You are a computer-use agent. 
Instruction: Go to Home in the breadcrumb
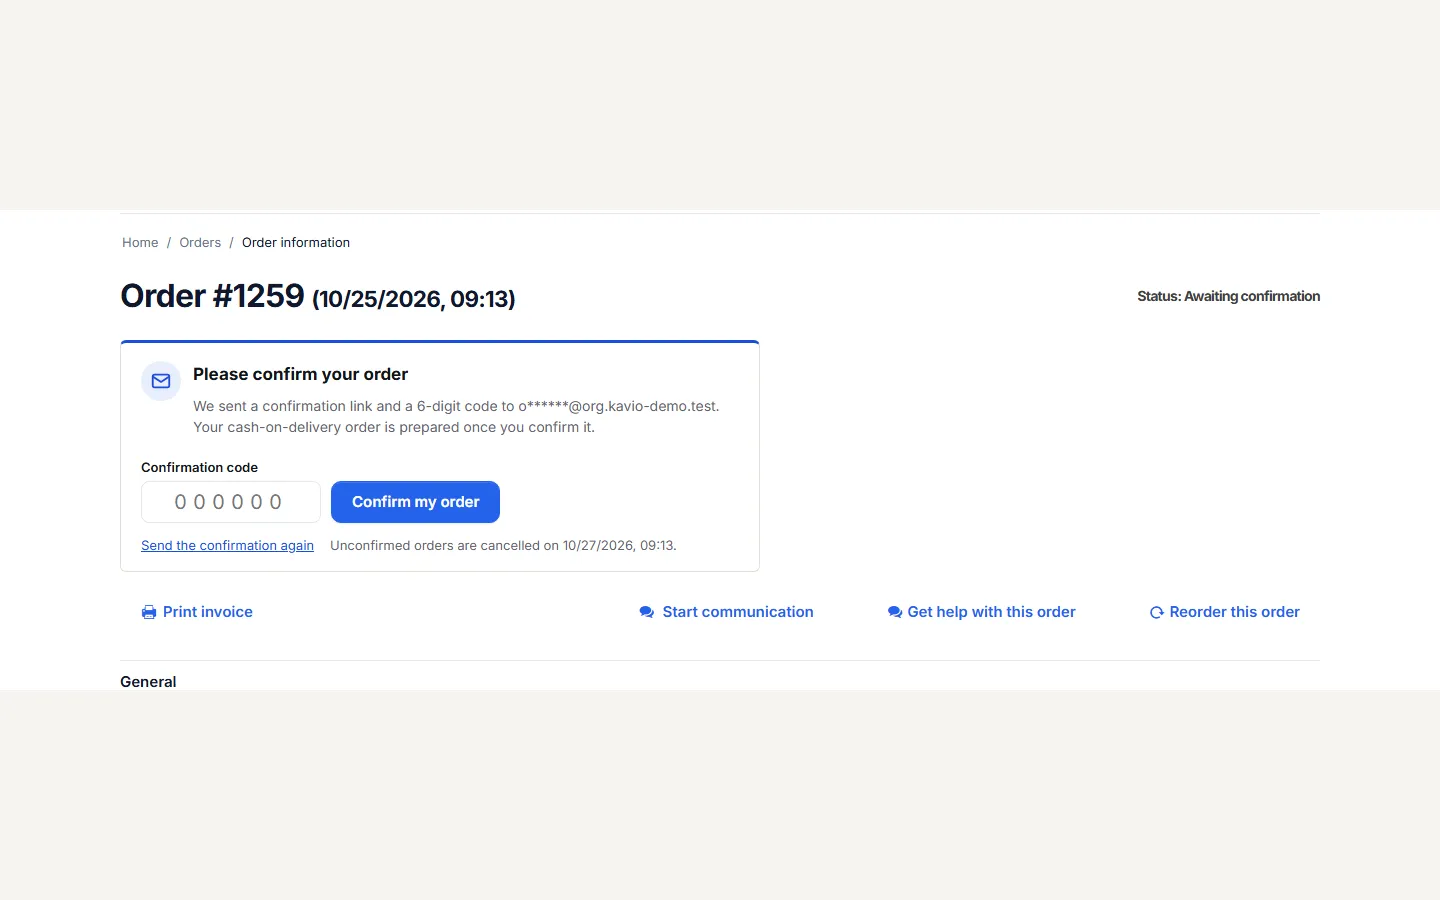pos(140,243)
